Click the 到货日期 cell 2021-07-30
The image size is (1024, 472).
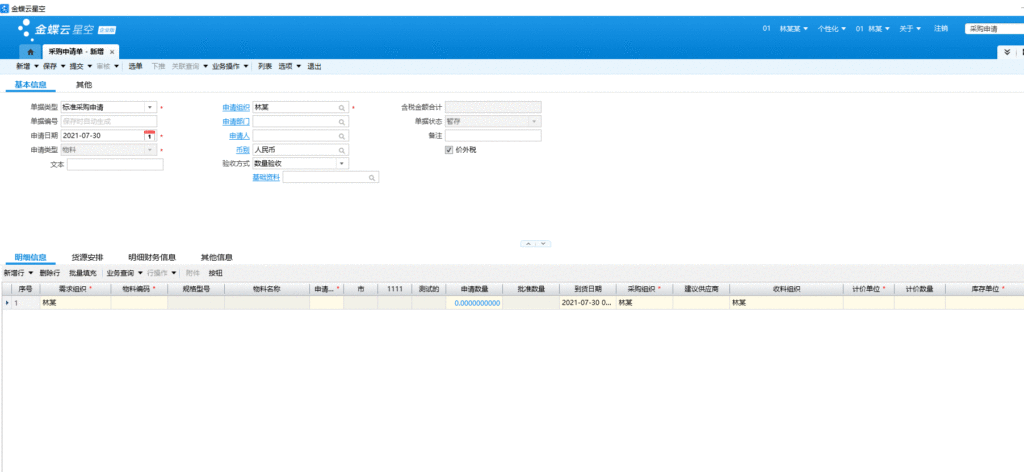pos(588,303)
